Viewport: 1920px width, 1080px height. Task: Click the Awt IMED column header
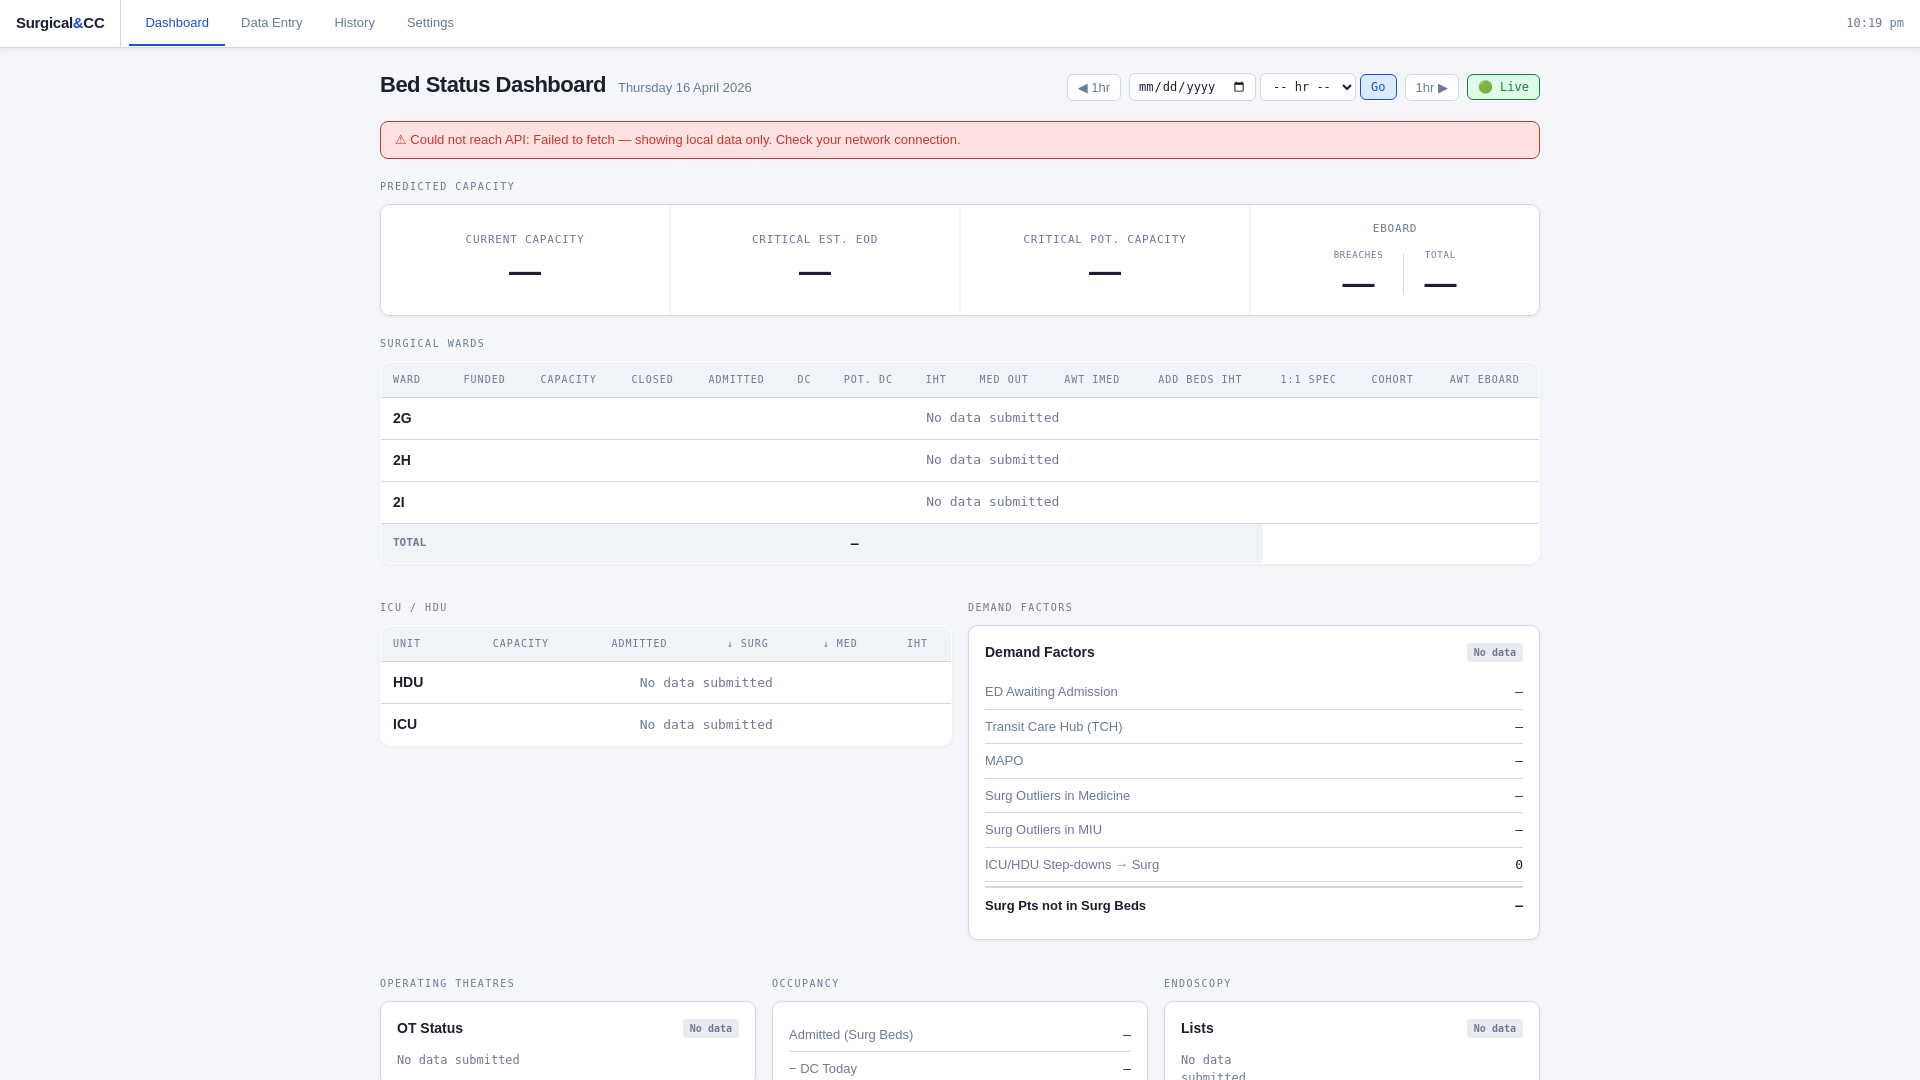[x=1092, y=380]
